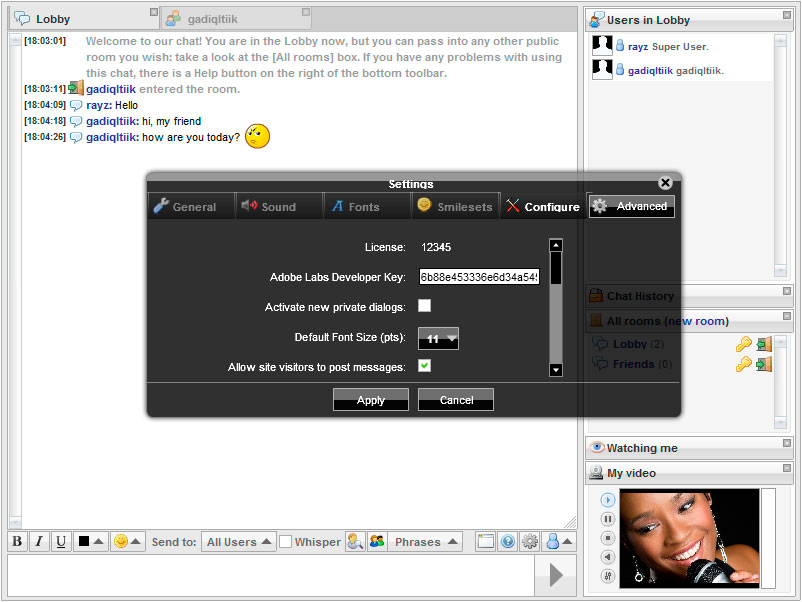Click the new room link
Screen dimensions: 802x602
point(696,321)
